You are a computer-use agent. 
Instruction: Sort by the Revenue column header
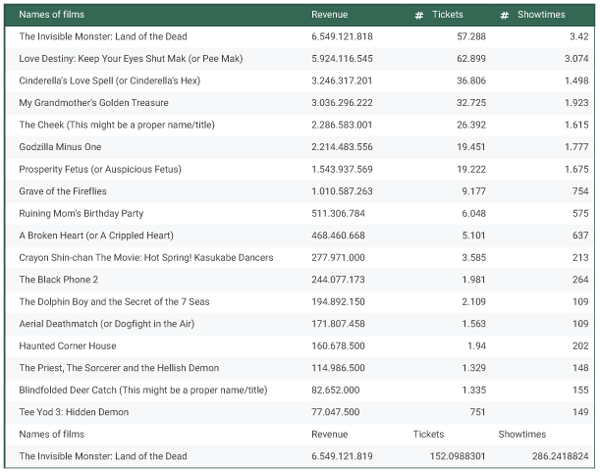[x=330, y=15]
